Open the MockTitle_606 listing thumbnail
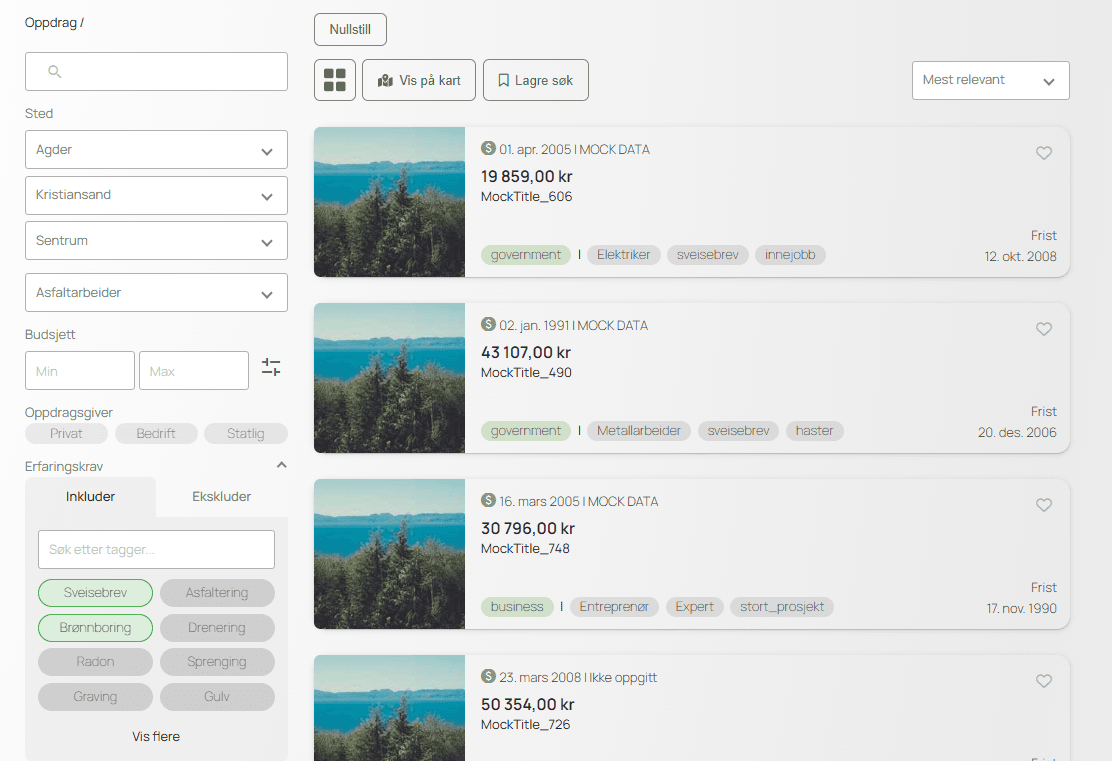 coord(389,202)
